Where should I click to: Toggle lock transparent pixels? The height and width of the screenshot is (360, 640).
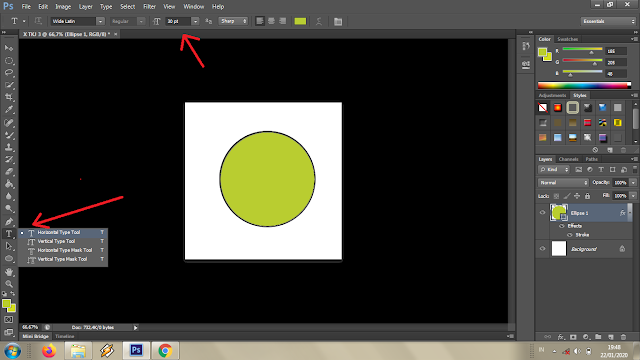tap(556, 196)
